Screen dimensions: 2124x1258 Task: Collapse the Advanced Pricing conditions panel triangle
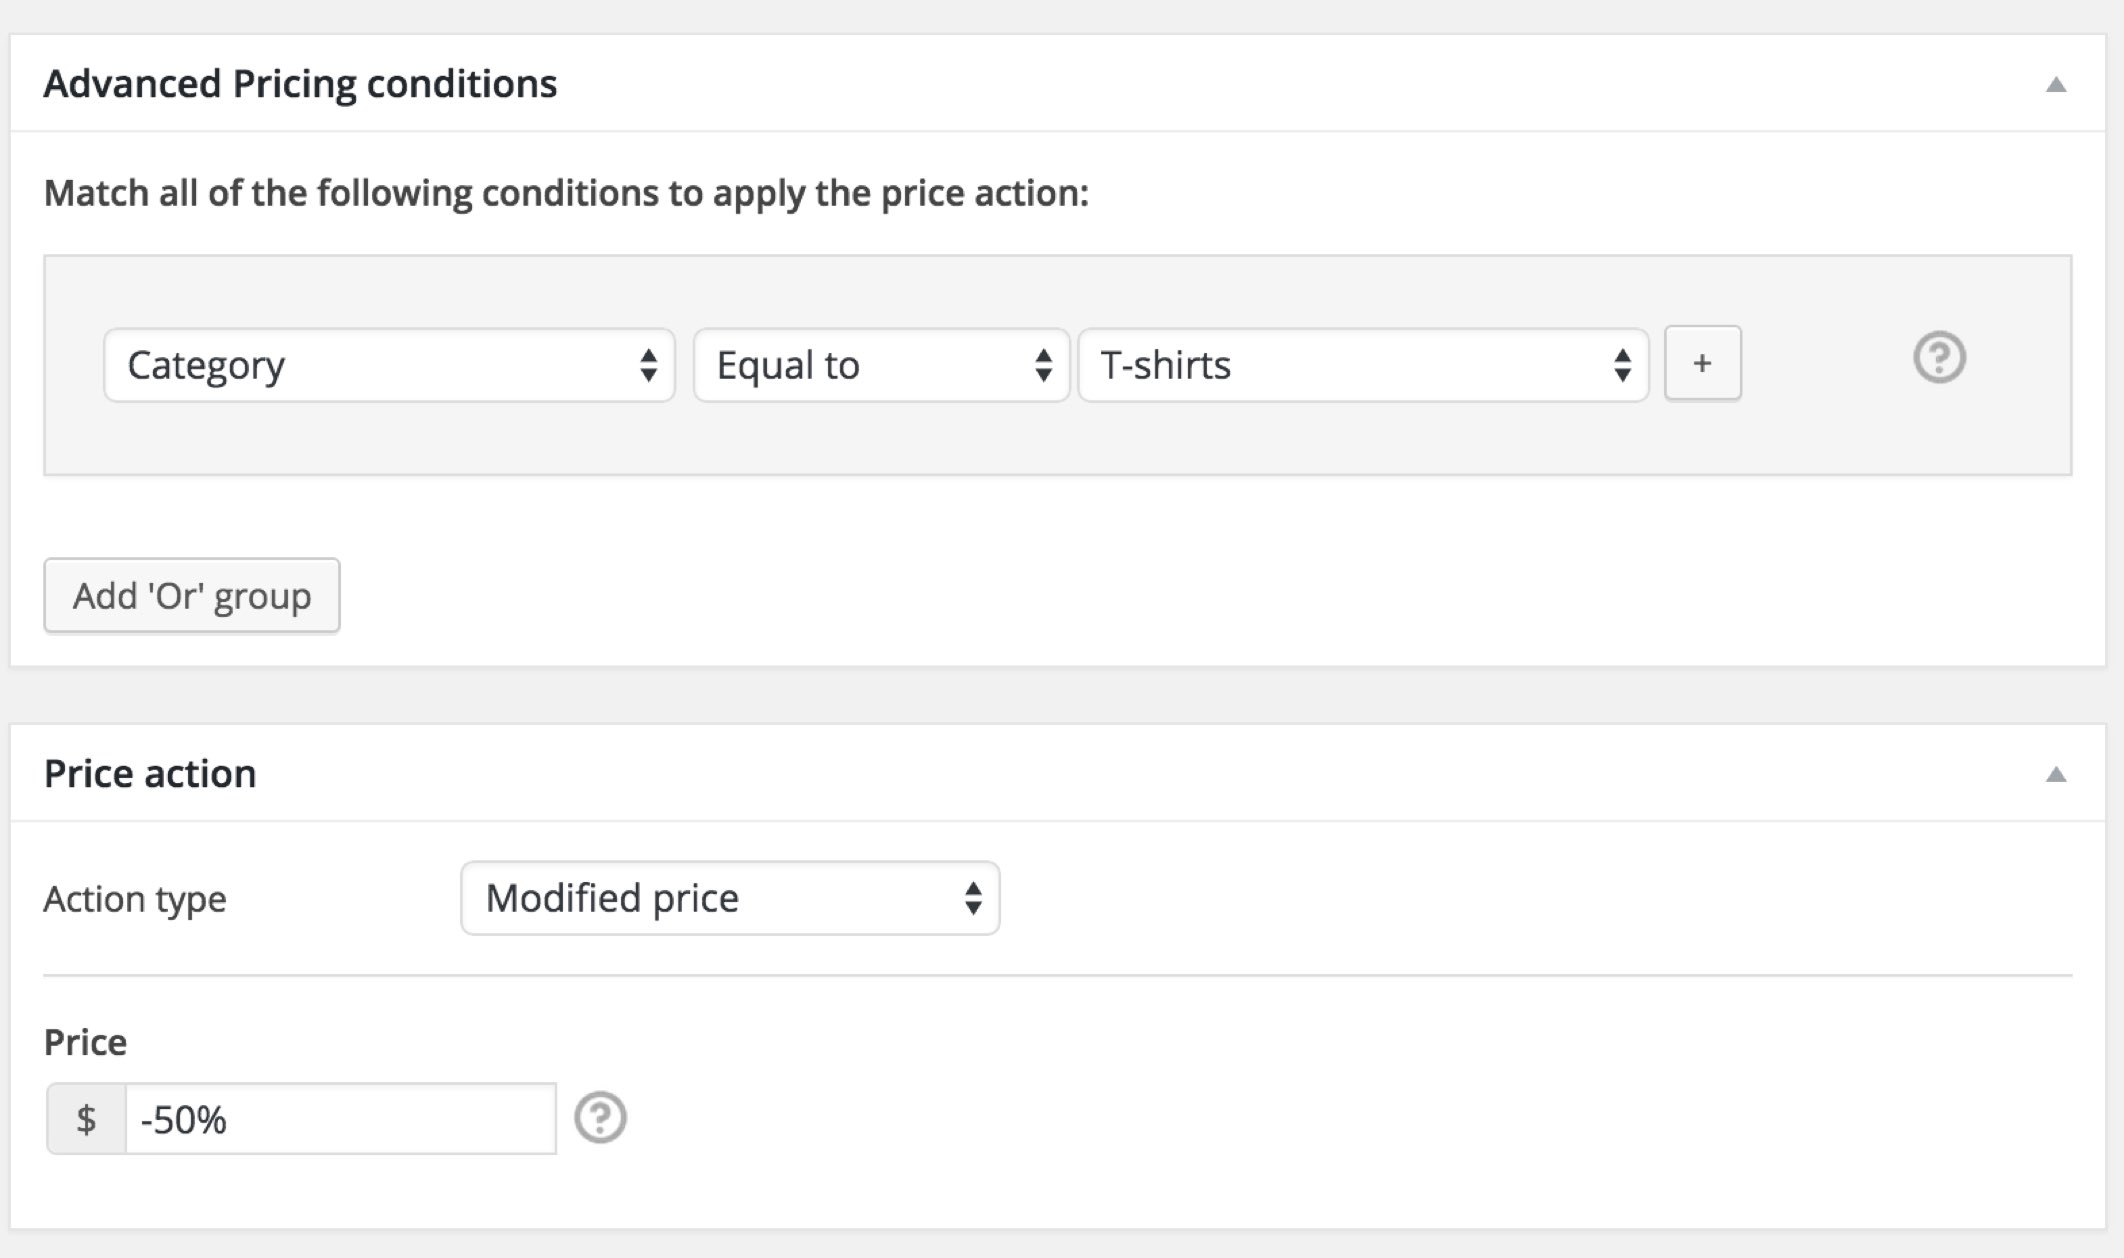coord(2056,85)
